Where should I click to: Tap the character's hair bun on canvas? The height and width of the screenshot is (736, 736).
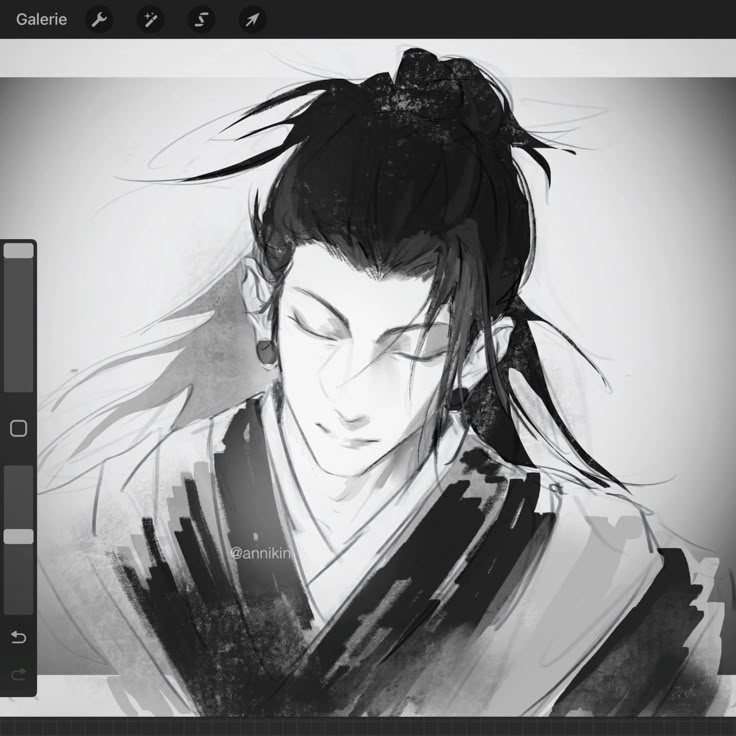click(x=440, y=85)
